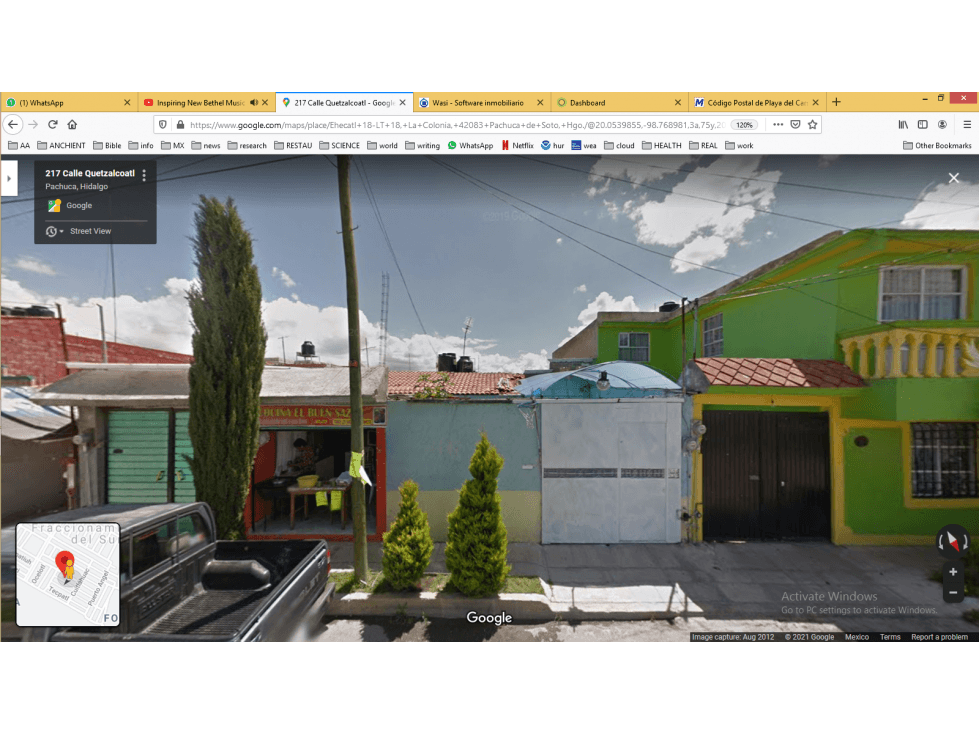Open the Other Bookmarks folder
The height and width of the screenshot is (734, 979).
pos(937,145)
